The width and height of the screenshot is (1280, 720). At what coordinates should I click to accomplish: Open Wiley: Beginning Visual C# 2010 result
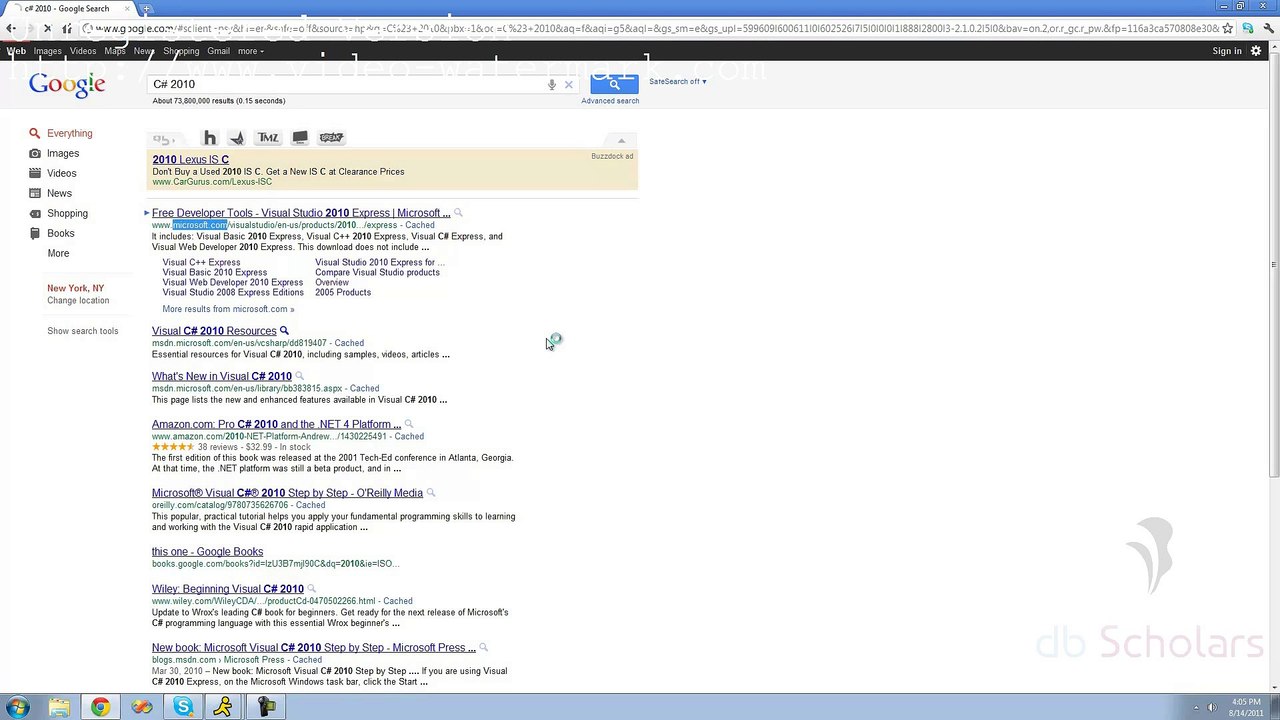[x=228, y=590]
